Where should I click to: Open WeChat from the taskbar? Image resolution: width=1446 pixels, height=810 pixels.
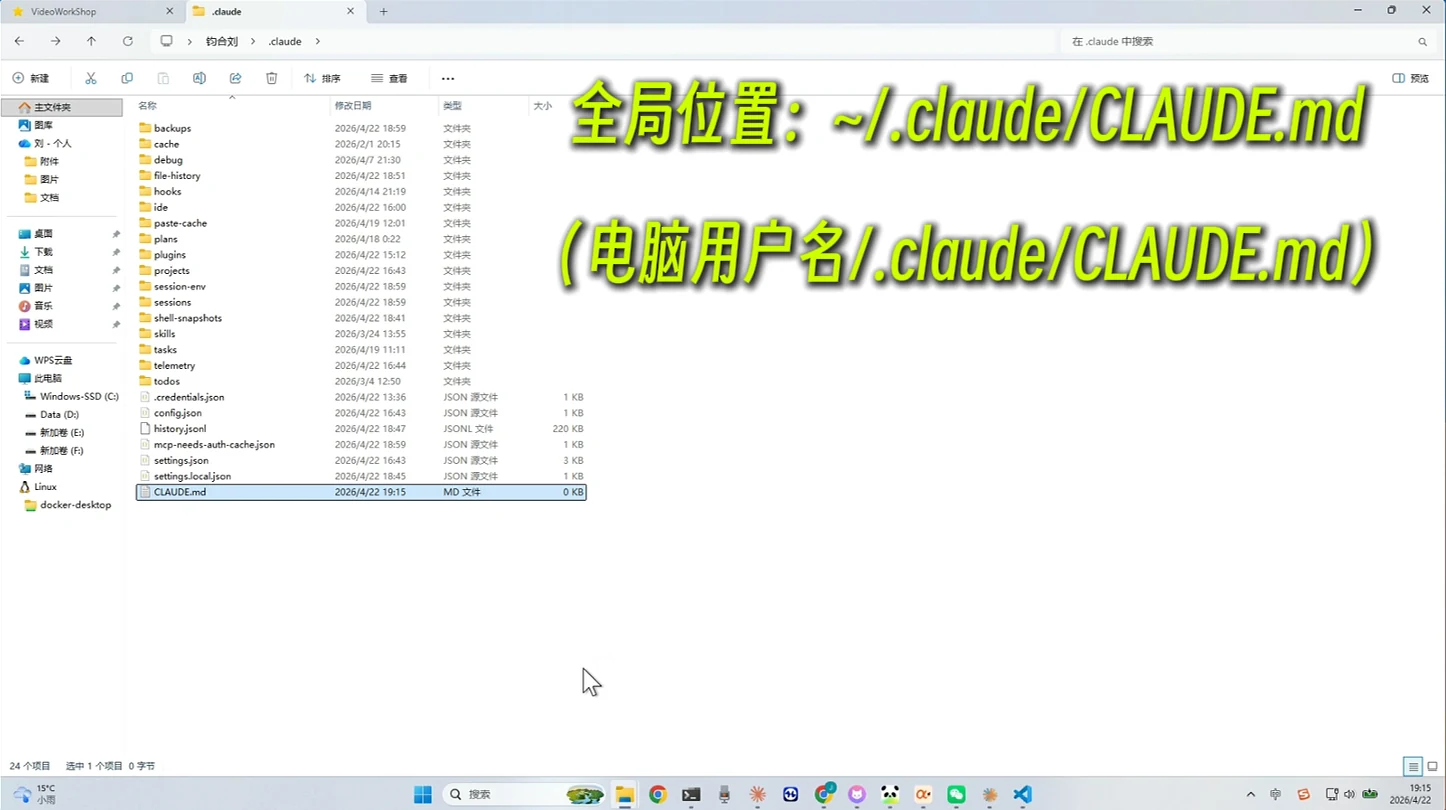coord(956,794)
